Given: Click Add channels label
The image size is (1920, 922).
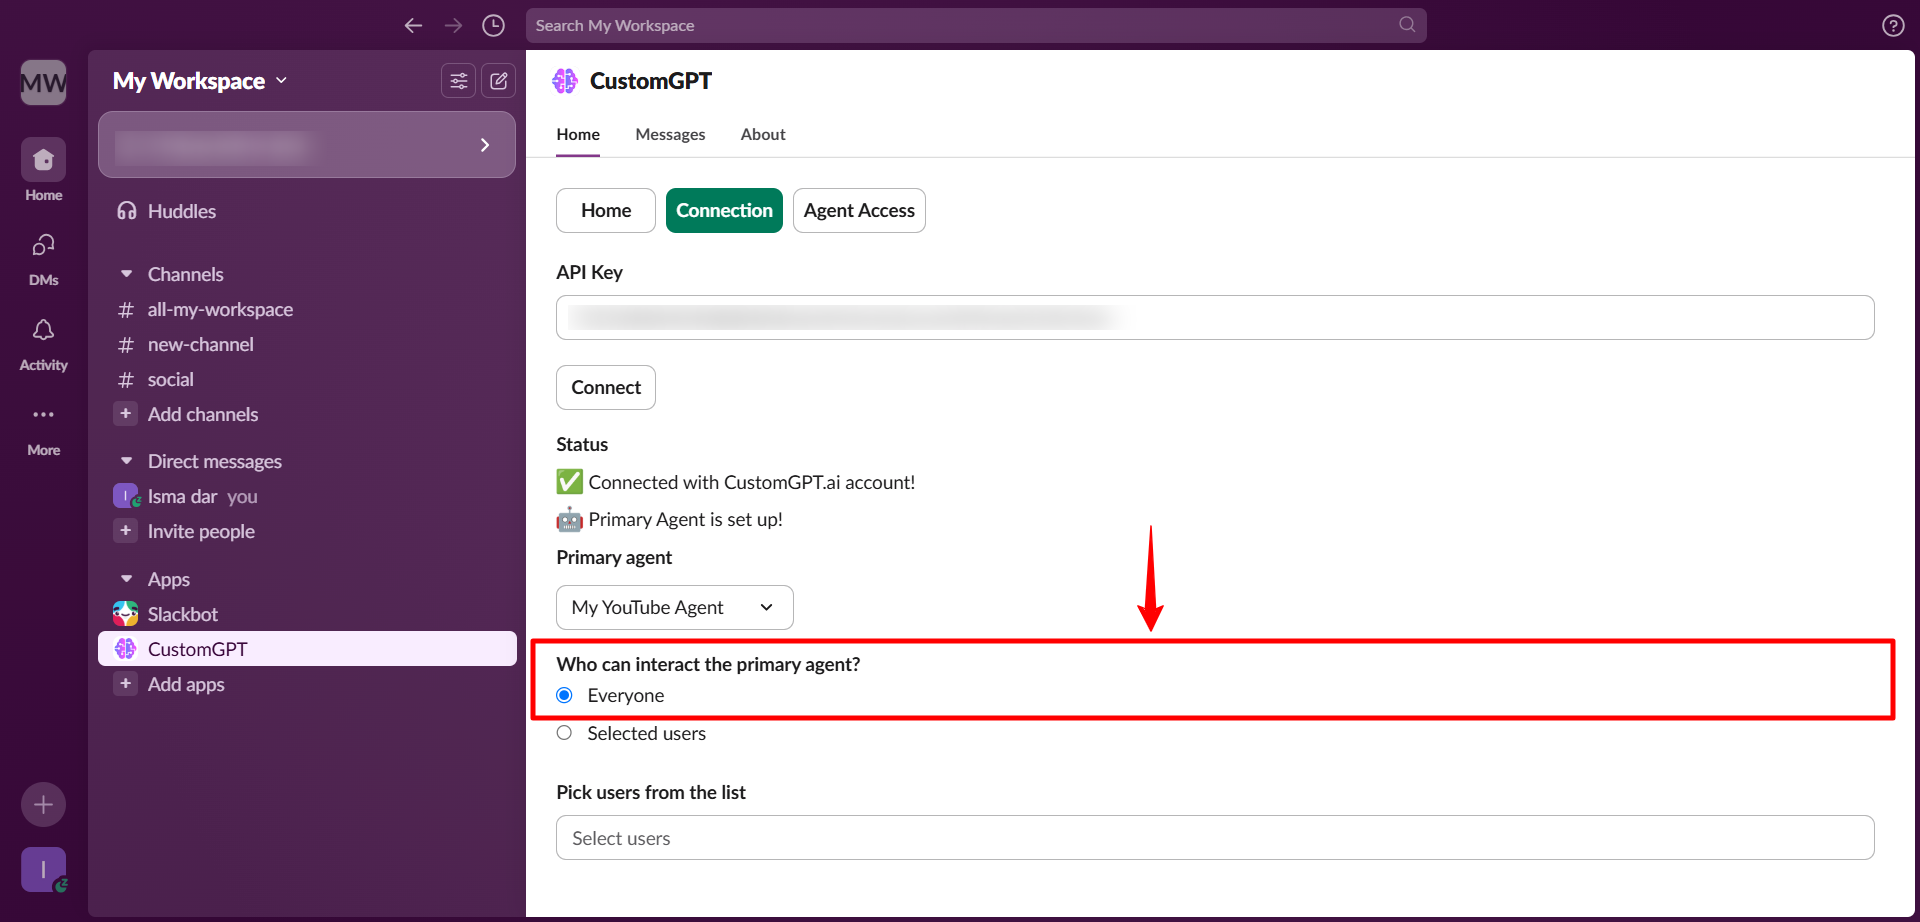Looking at the screenshot, I should pyautogui.click(x=203, y=414).
